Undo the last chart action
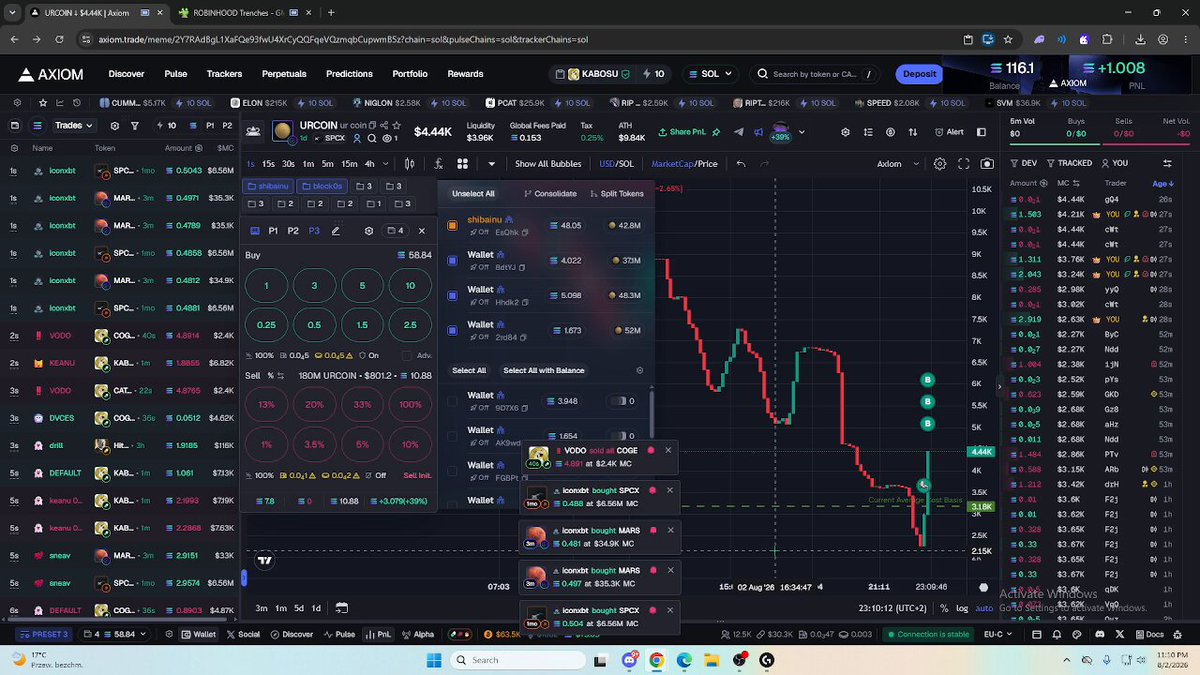Image resolution: width=1200 pixels, height=675 pixels. tap(741, 164)
